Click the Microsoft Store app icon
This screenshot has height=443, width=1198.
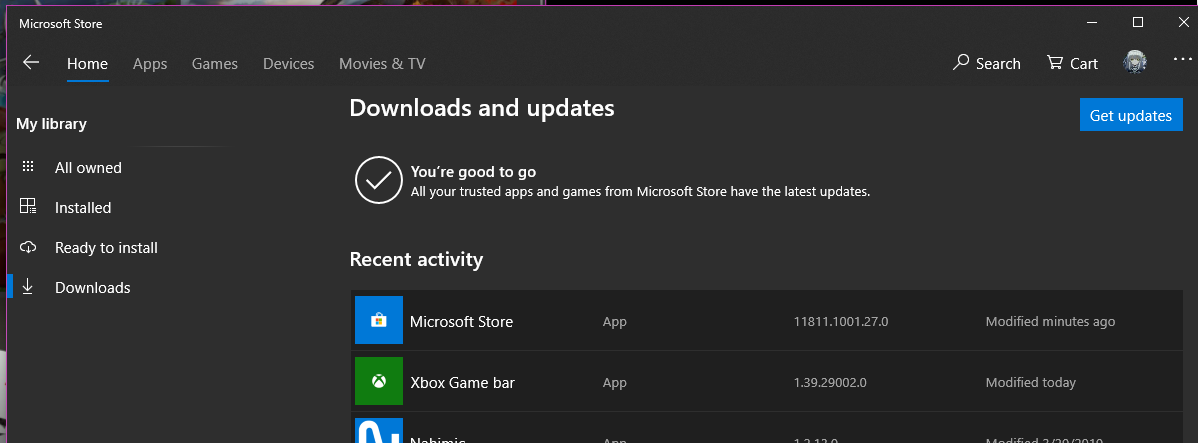(x=379, y=320)
